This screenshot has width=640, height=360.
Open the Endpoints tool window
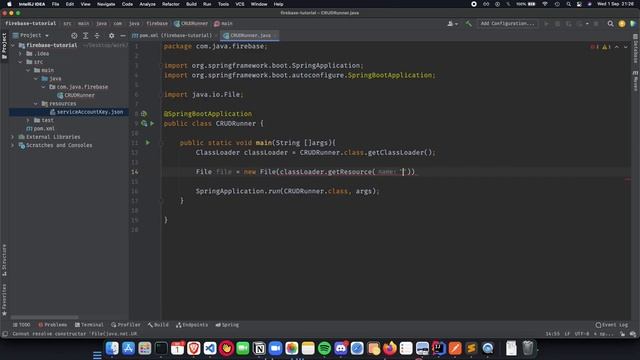pyautogui.click(x=192, y=325)
